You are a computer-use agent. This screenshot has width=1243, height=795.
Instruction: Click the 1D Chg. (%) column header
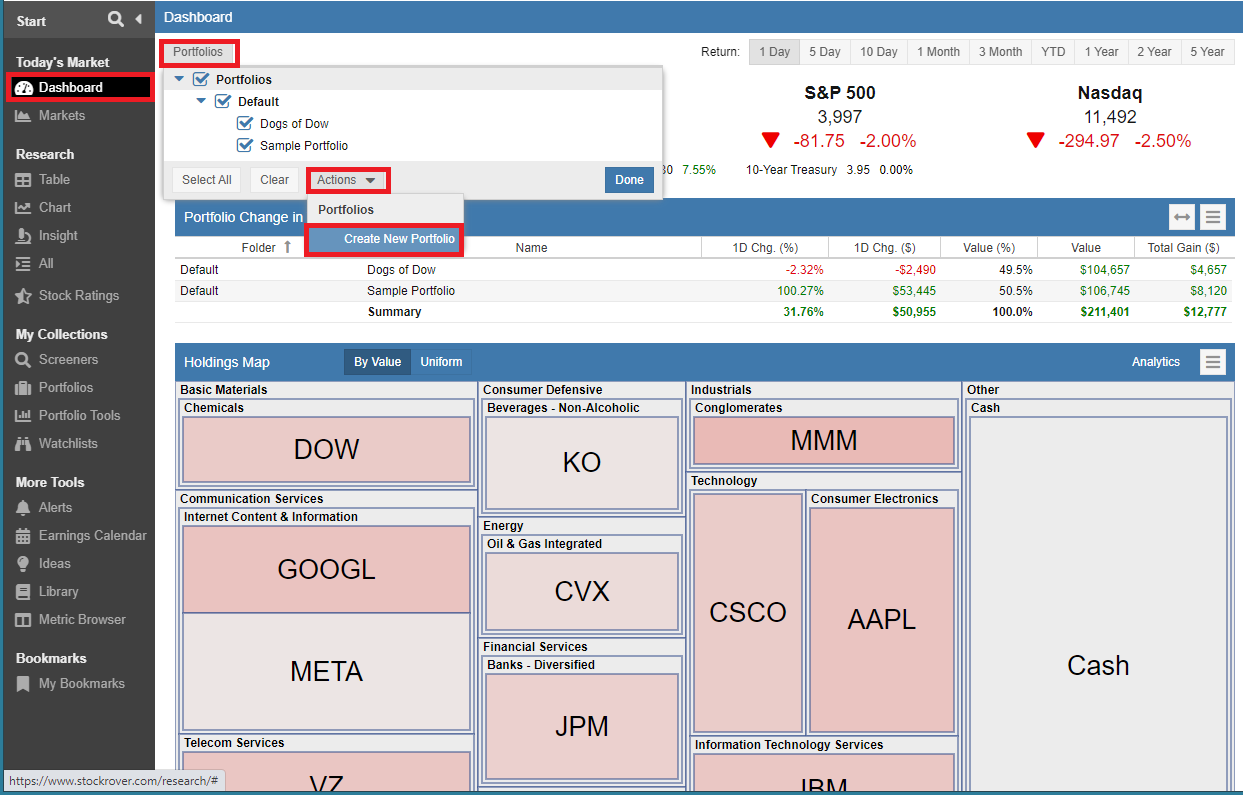[x=765, y=248]
